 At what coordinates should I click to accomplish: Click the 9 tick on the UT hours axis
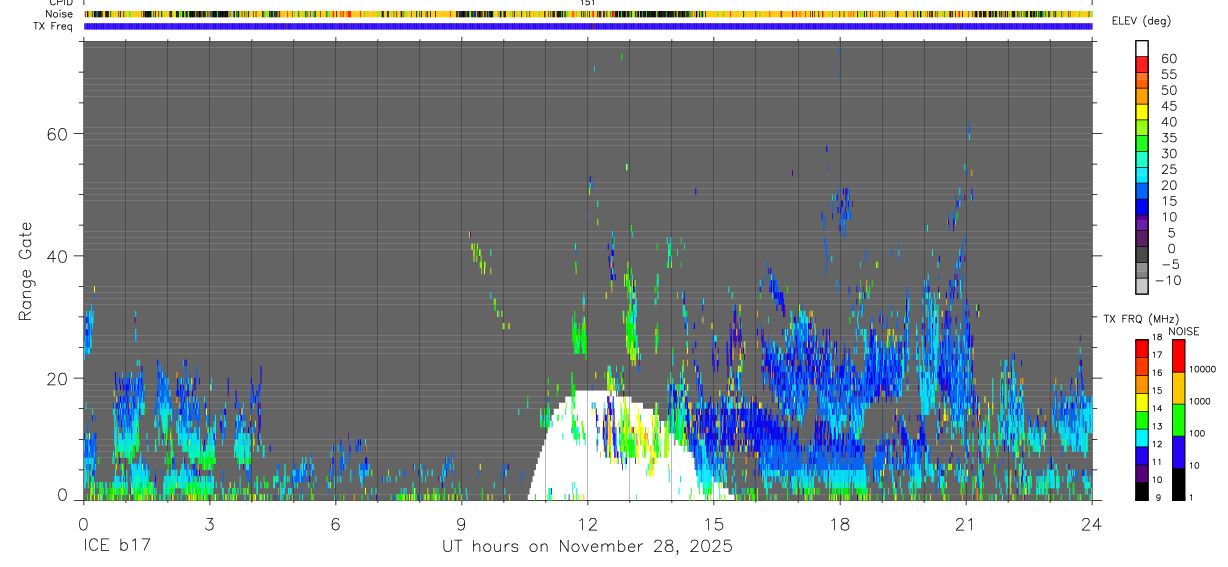point(461,524)
